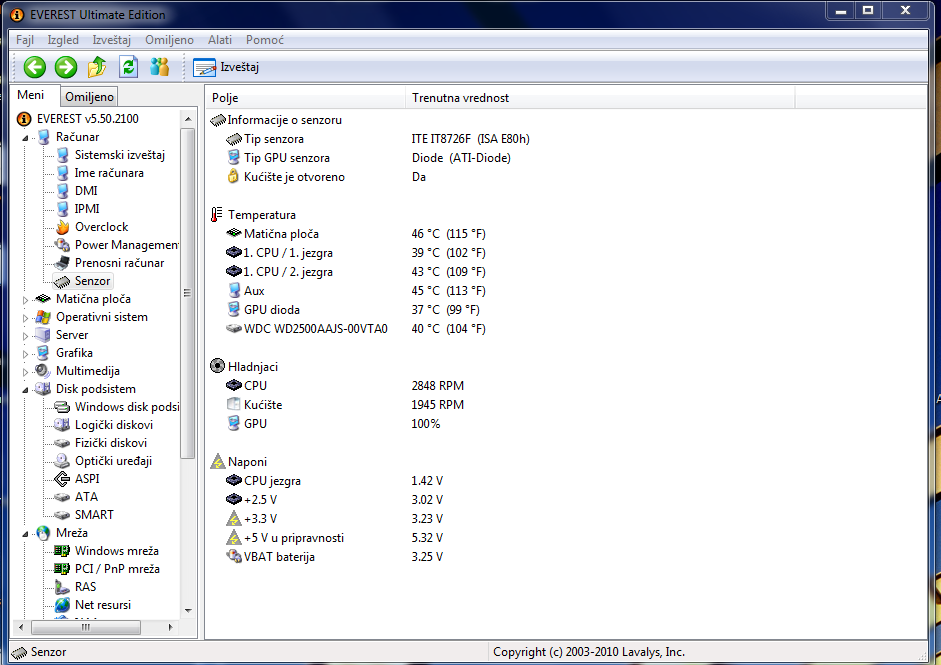This screenshot has width=941, height=665.
Task: Select the GPU dioda temperature row
Action: pos(271,310)
